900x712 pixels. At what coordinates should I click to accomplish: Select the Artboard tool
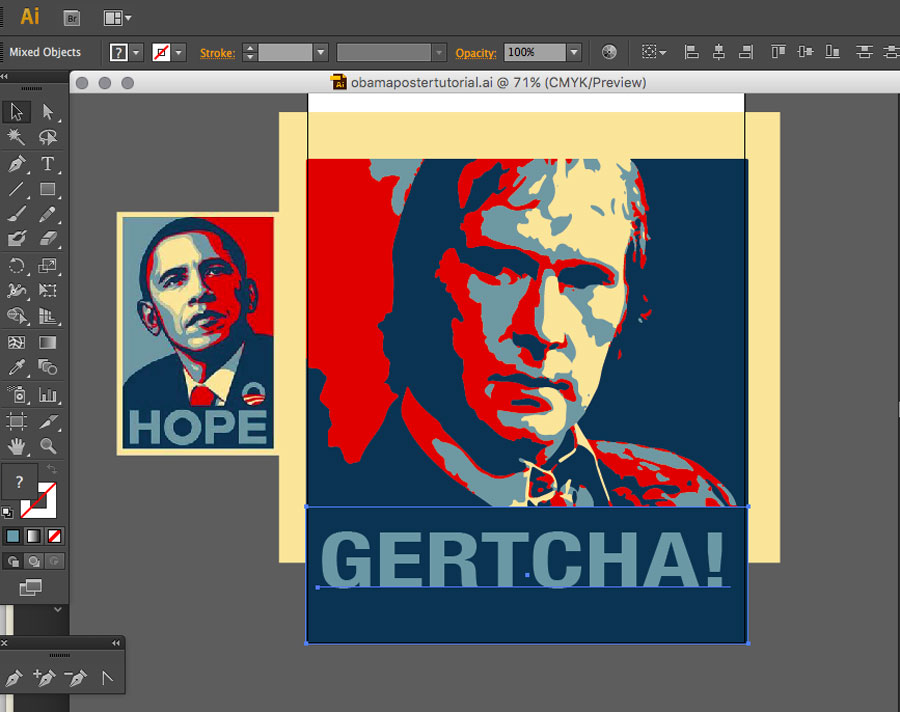coord(16,421)
